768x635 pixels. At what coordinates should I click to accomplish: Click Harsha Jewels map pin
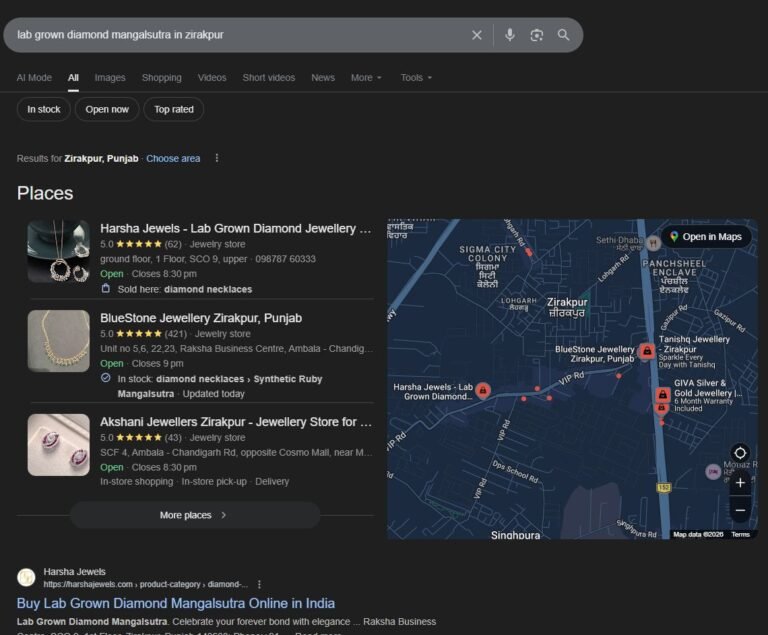pos(482,391)
